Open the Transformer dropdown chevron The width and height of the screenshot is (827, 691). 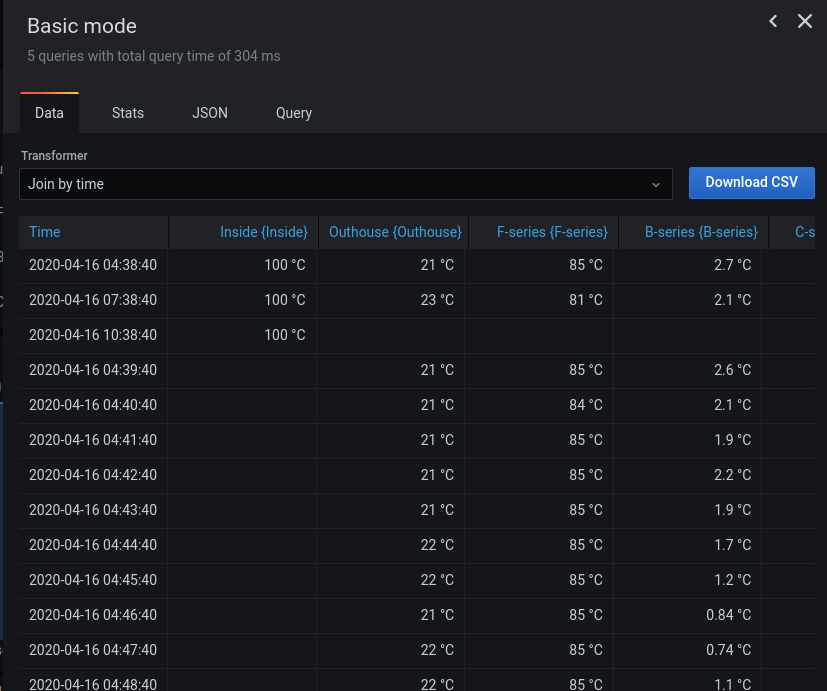(x=656, y=184)
